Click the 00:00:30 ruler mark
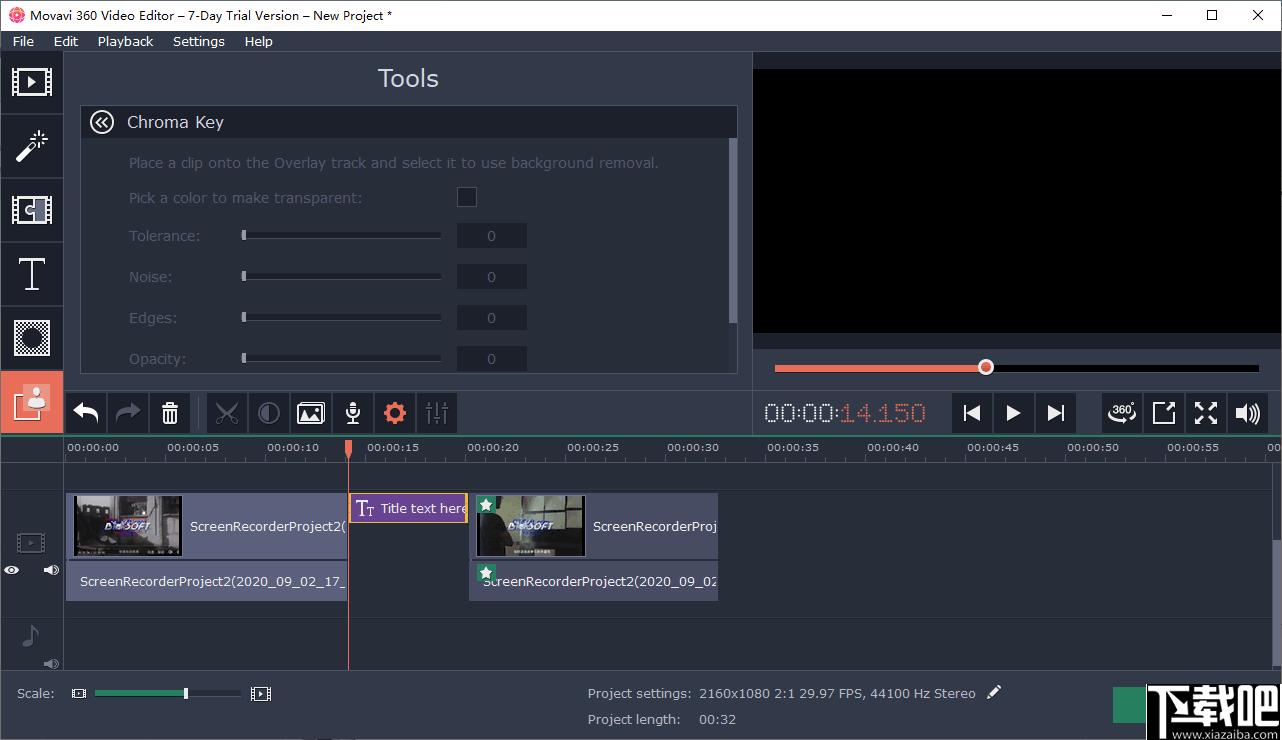The height and width of the screenshot is (740, 1282). click(x=693, y=448)
